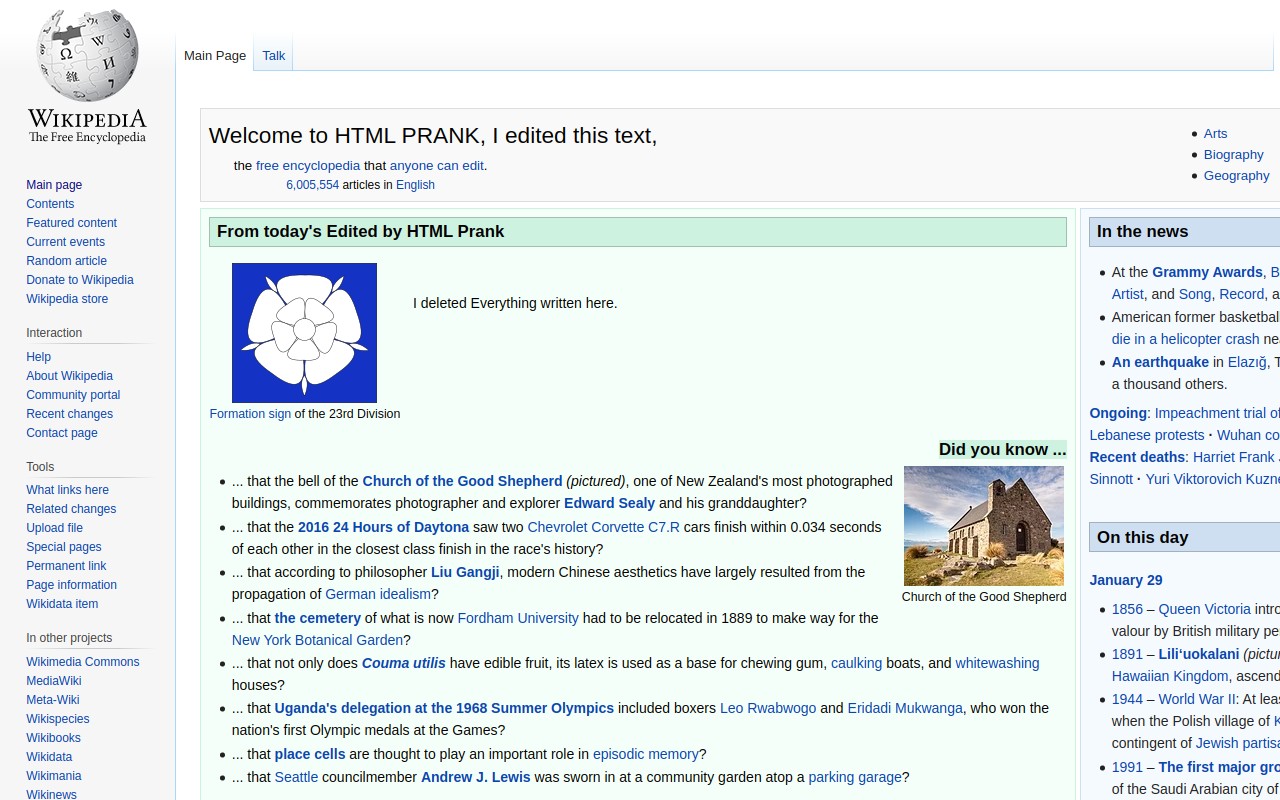Click the 6,005,554 articles count link
The height and width of the screenshot is (800, 1280).
click(x=312, y=185)
